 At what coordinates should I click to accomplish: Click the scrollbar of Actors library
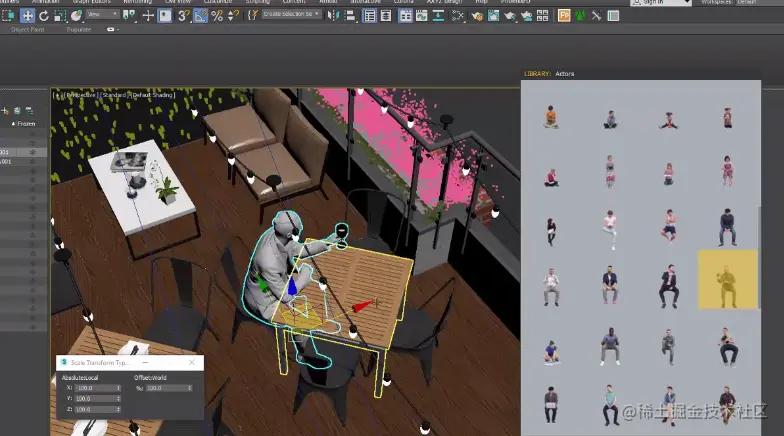point(760,256)
